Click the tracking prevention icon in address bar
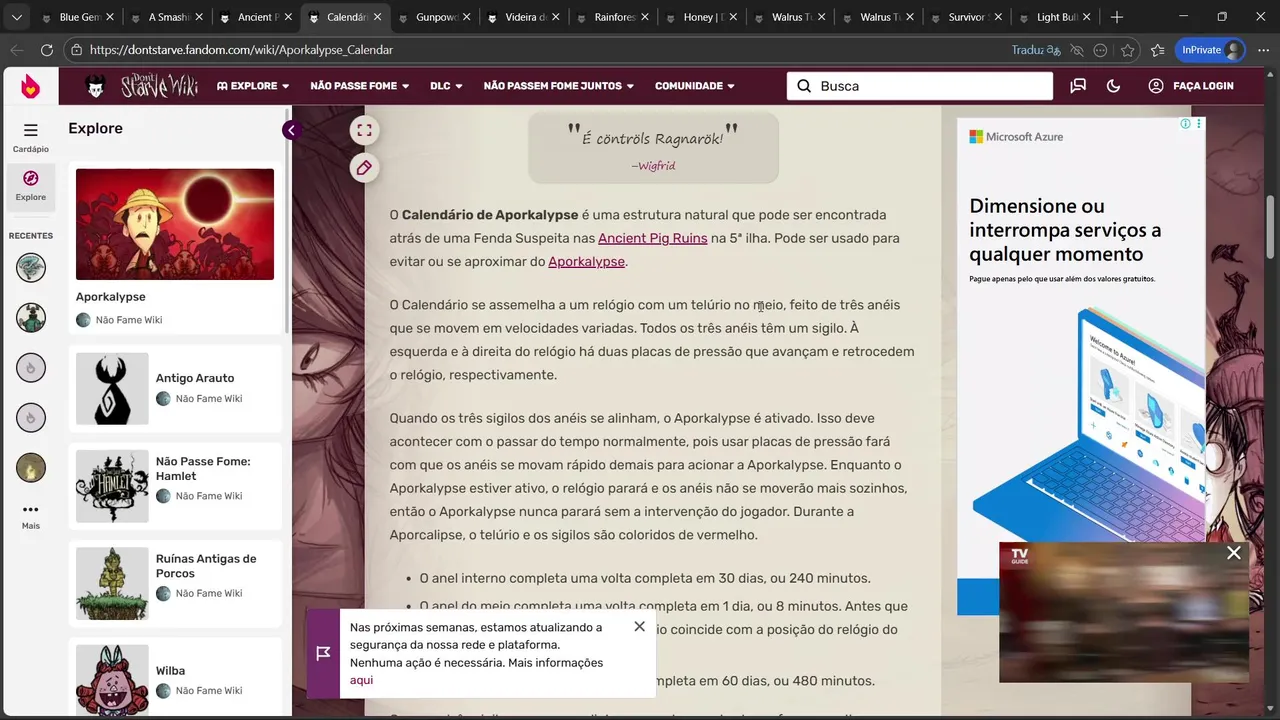This screenshot has width=1280, height=720. pyautogui.click(x=1077, y=50)
